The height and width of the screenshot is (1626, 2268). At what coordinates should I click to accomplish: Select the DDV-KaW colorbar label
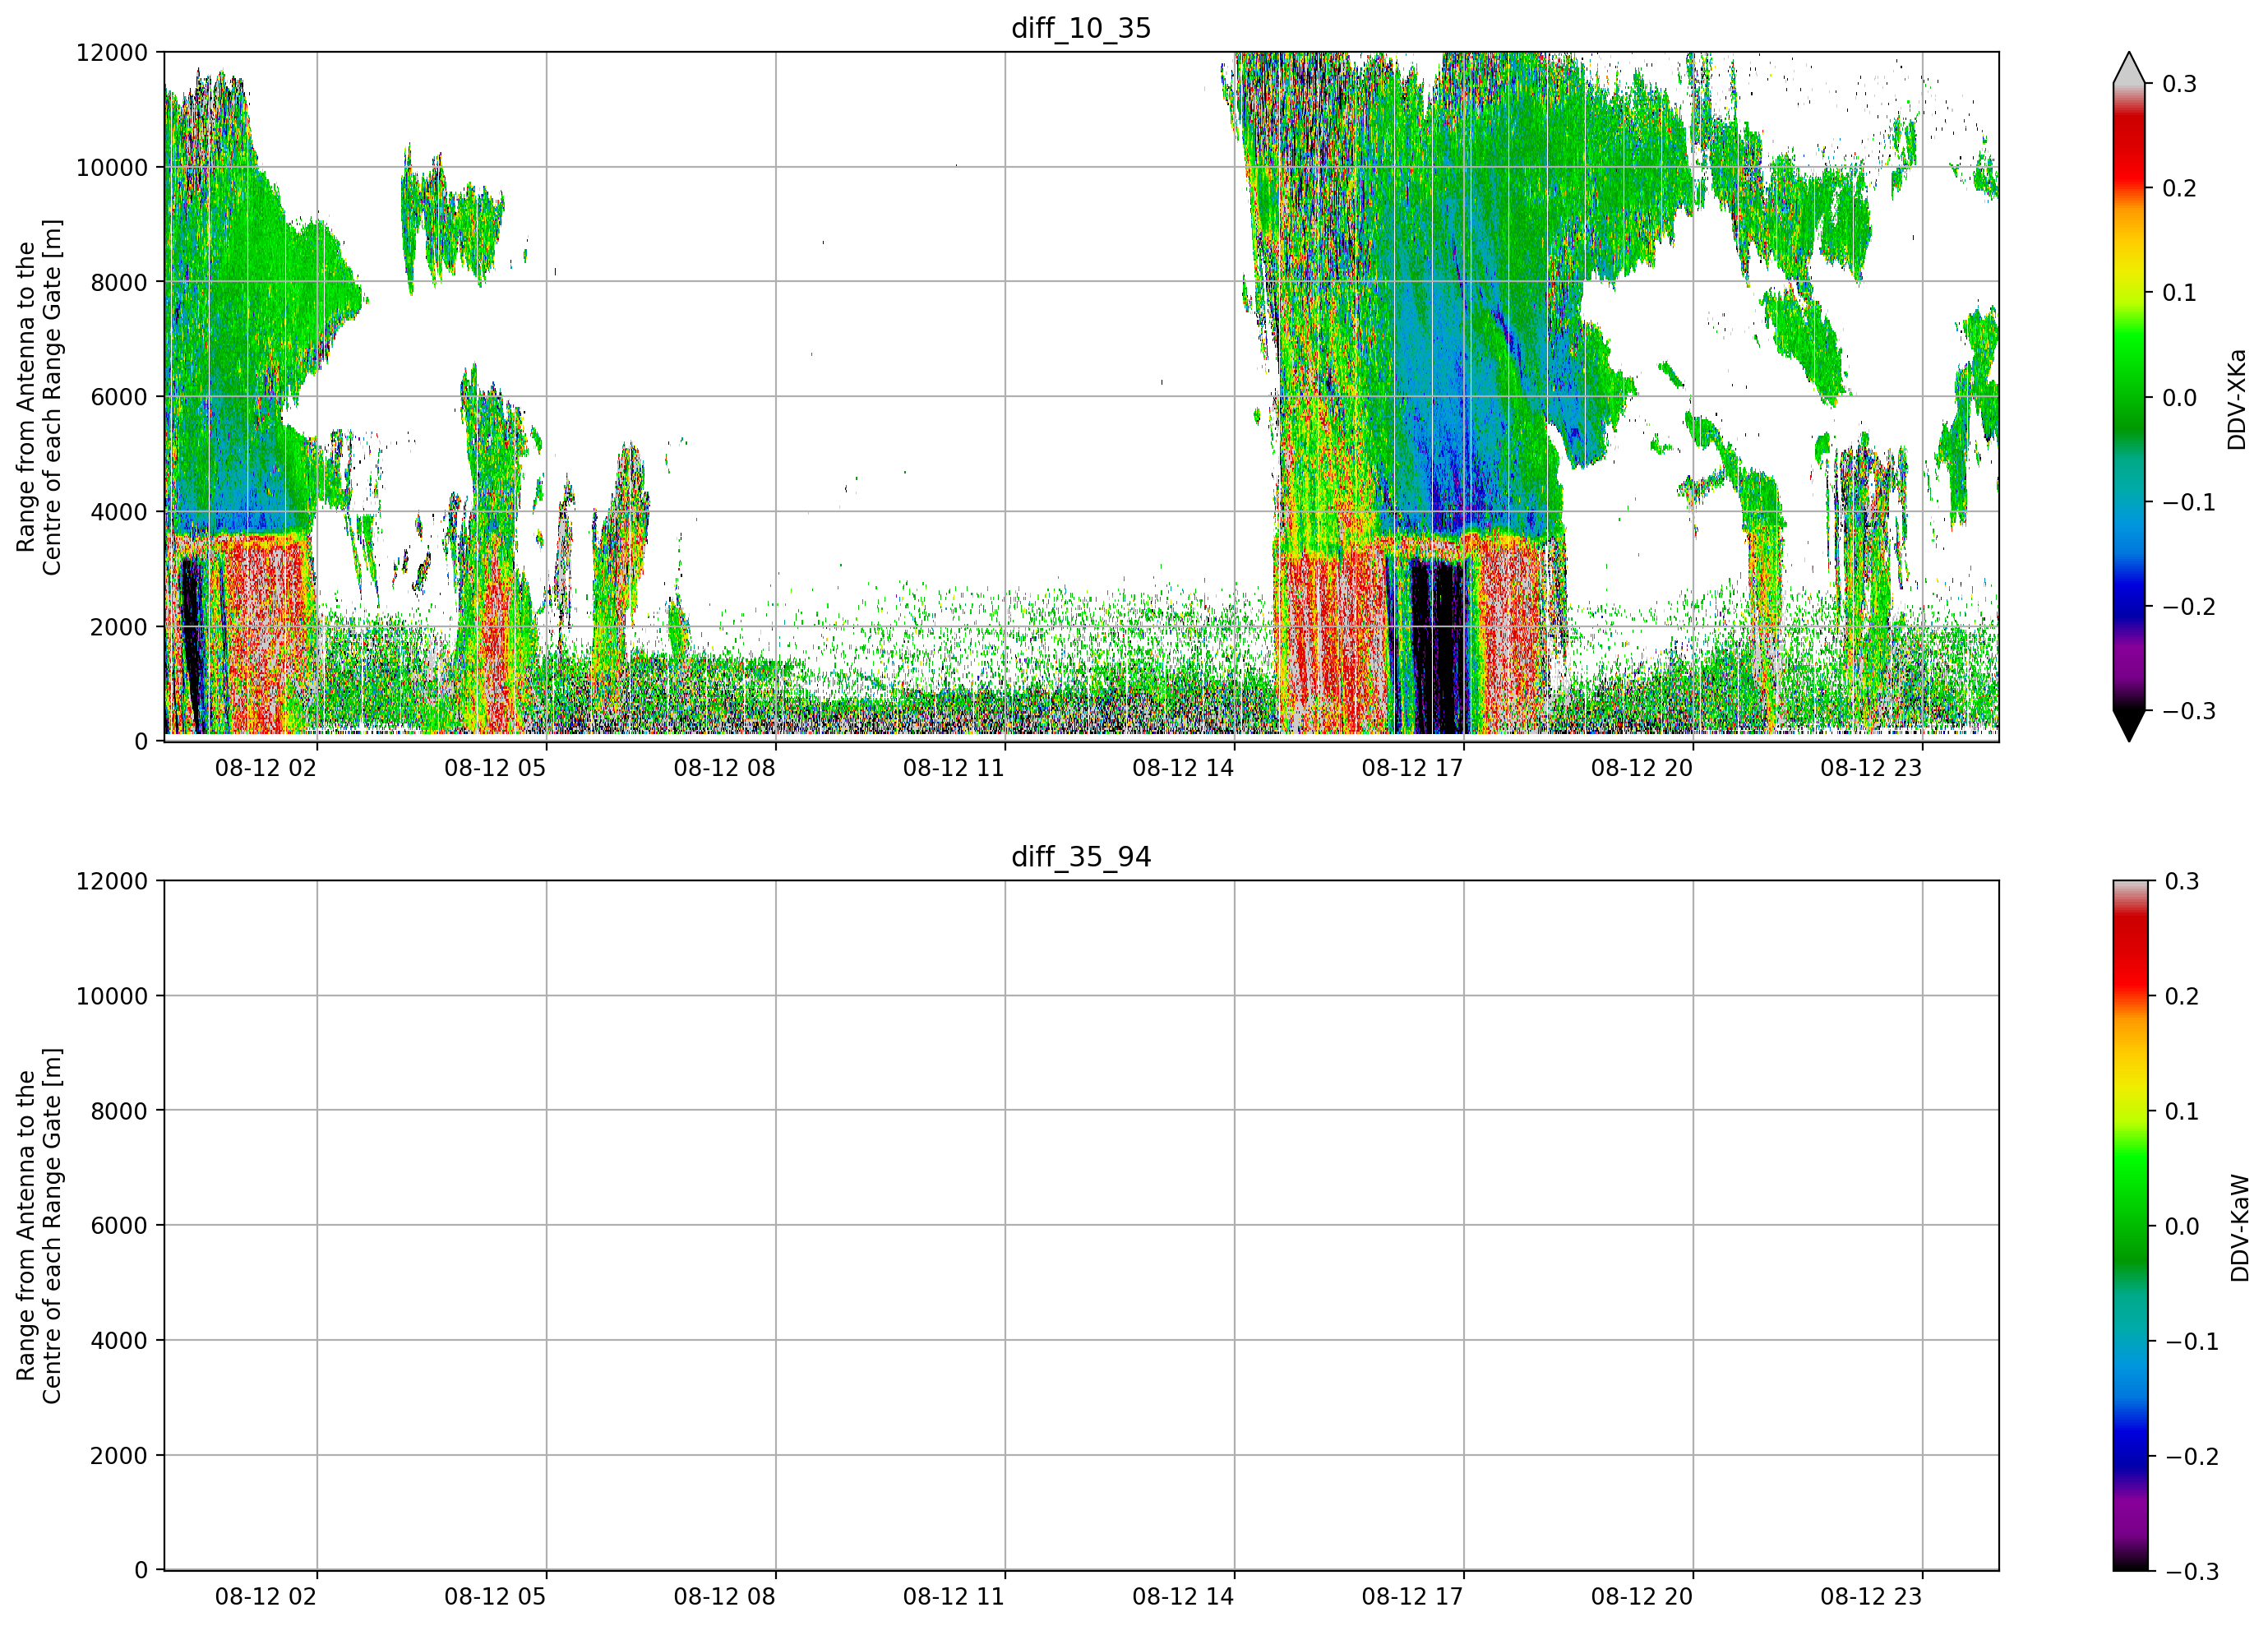(2240, 1228)
